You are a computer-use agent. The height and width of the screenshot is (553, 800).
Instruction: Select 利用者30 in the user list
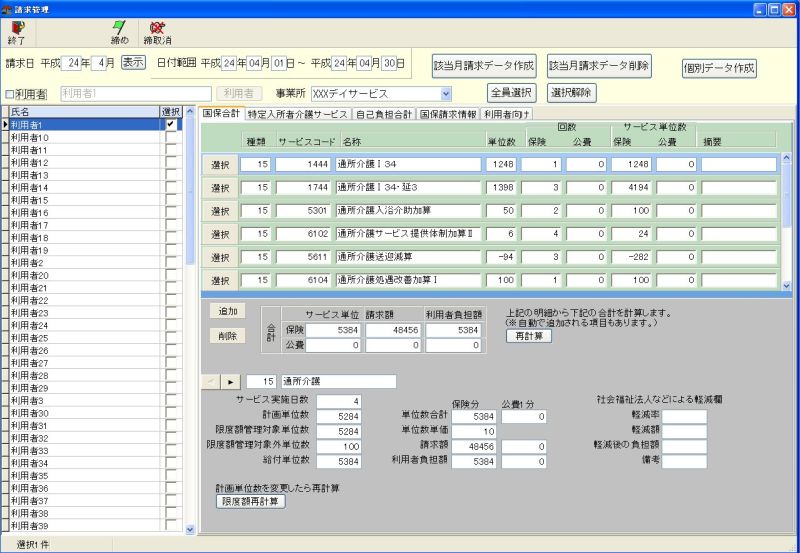(x=85, y=413)
